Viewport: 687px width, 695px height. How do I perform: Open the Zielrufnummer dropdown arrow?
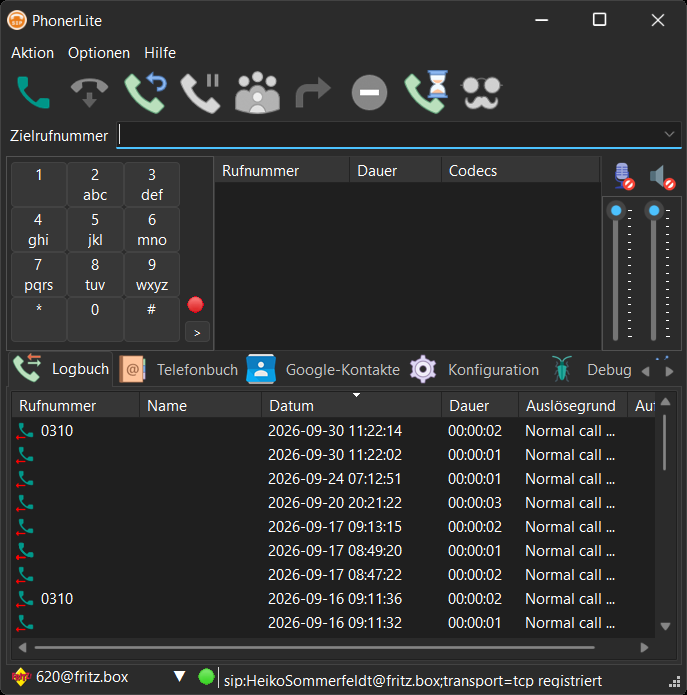click(x=669, y=134)
